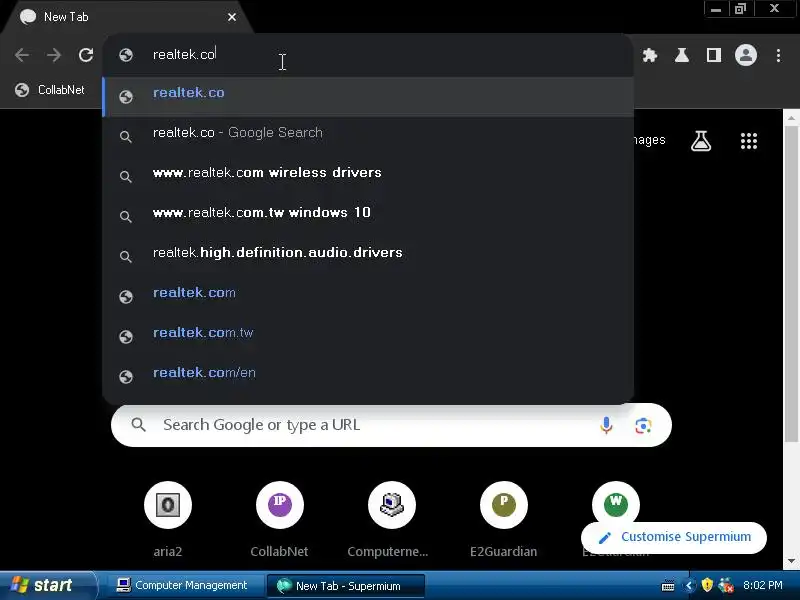
Task: Click the page vertical scrollbar thumb
Action: click(791, 283)
